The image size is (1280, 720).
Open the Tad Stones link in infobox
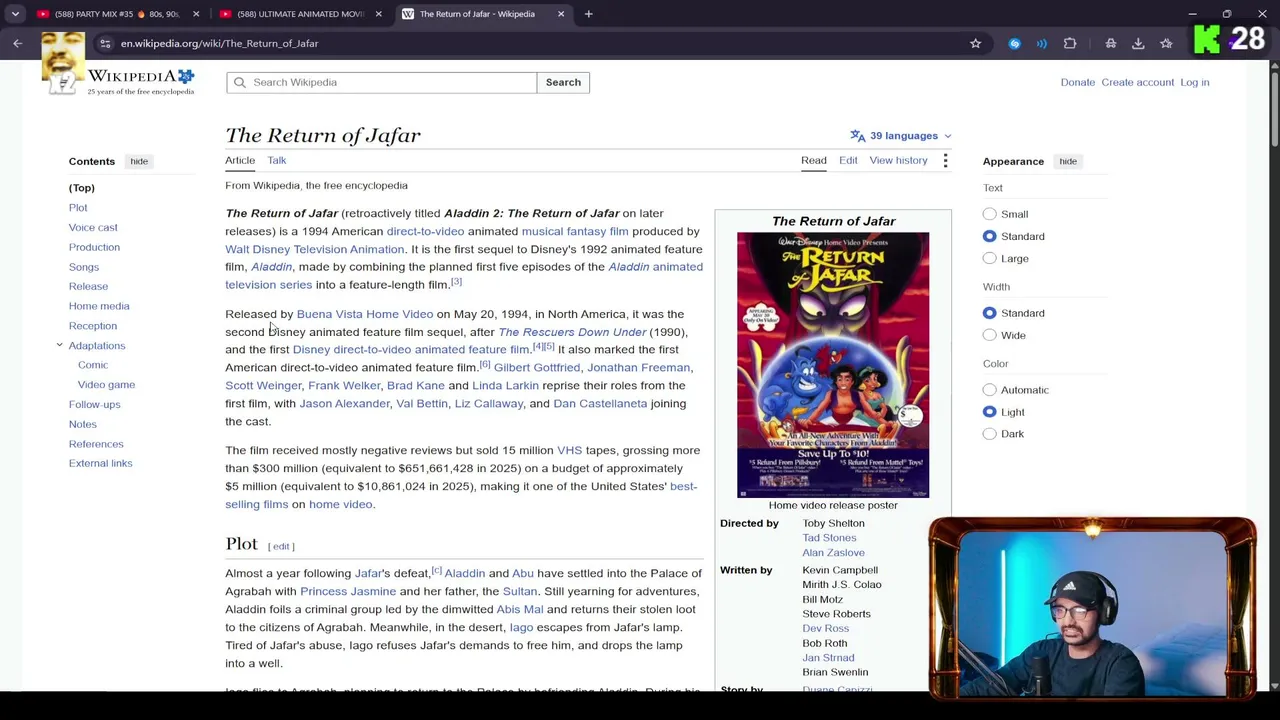point(829,538)
